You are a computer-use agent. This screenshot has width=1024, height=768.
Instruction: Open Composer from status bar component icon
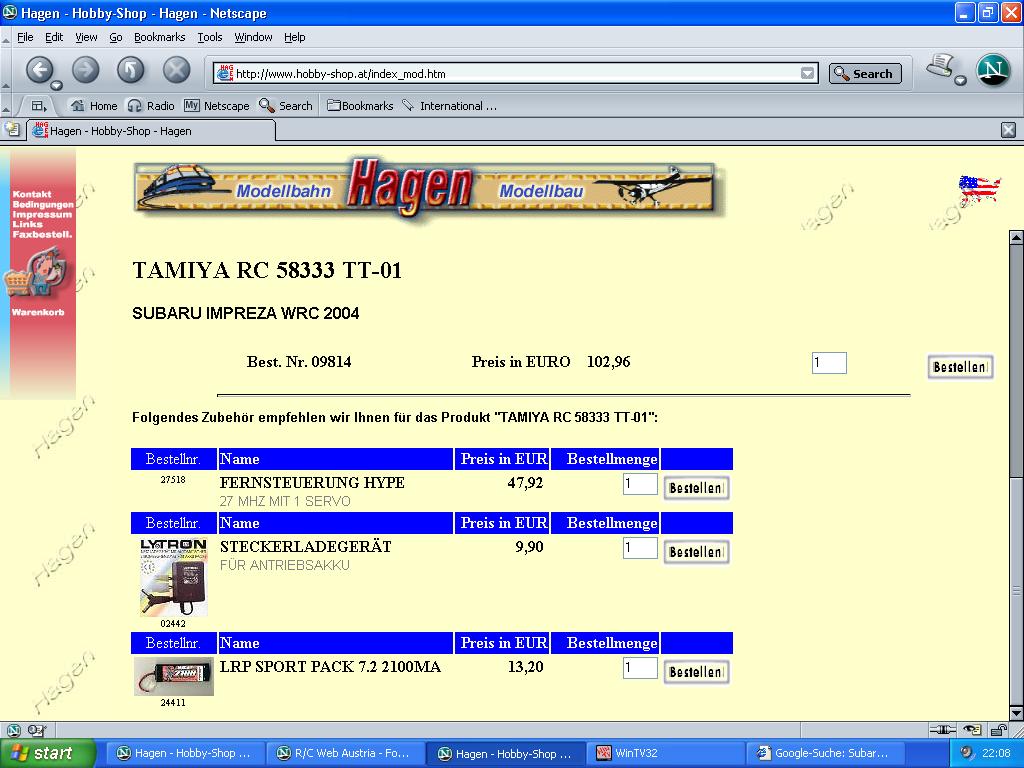[37, 730]
